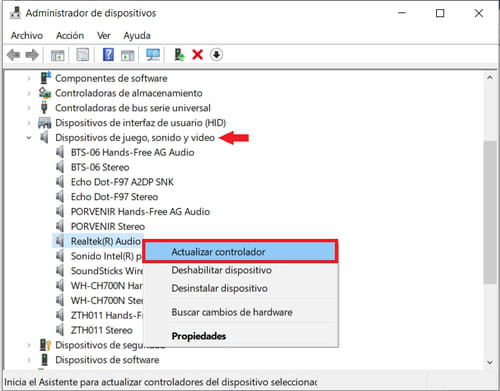Click speaker icon of Echo Dot-F97 Stereo

[60, 197]
